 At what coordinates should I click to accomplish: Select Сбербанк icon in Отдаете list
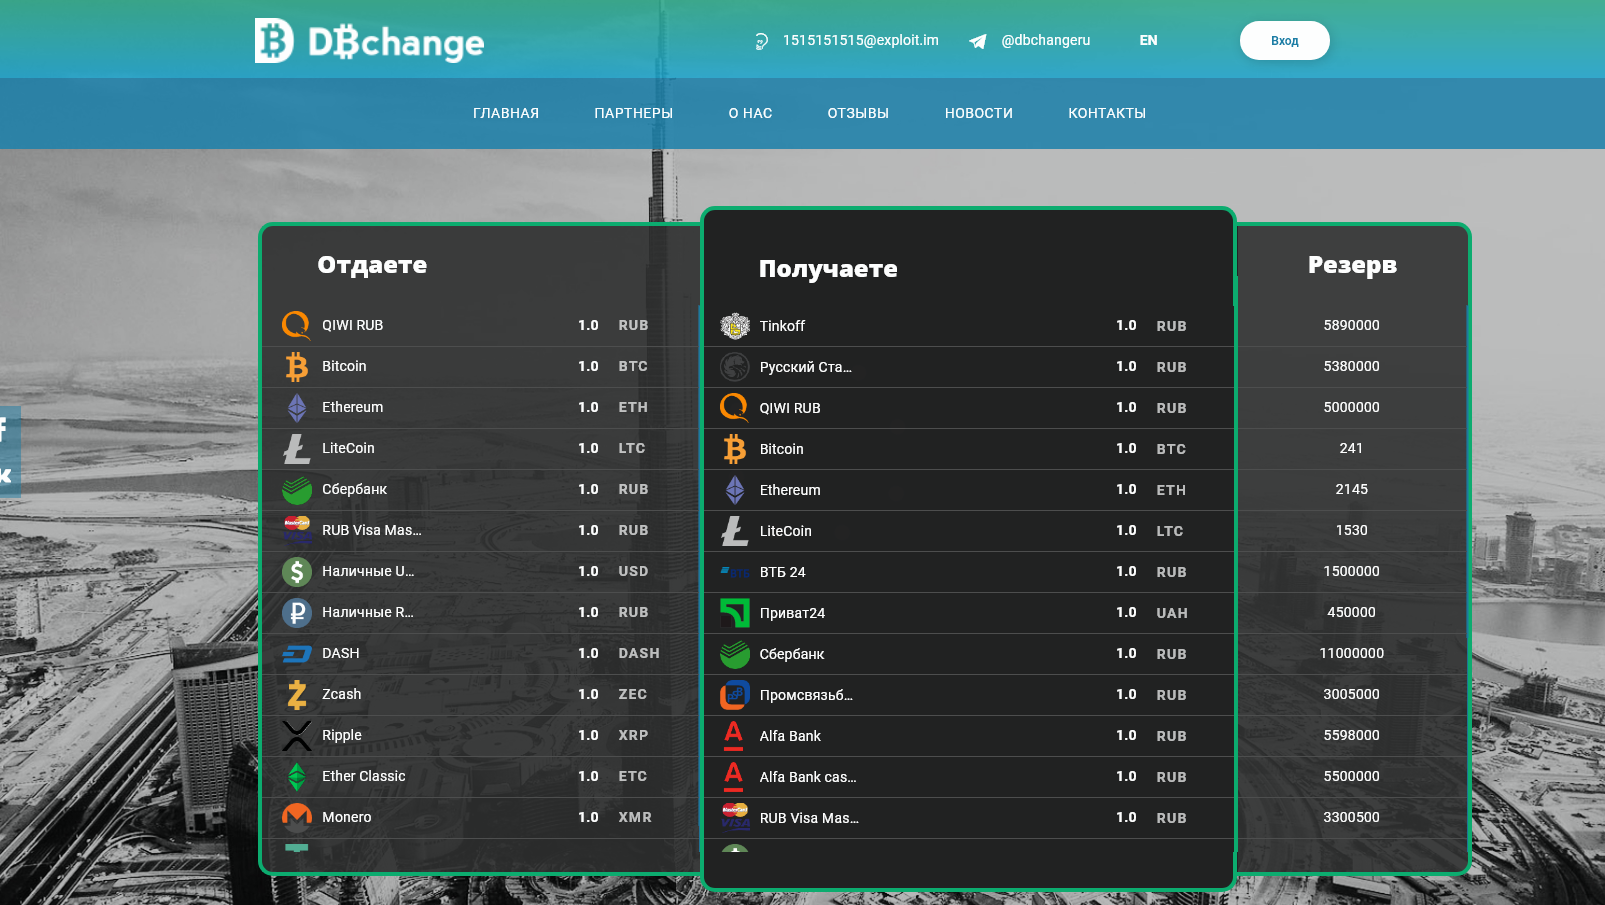click(x=297, y=489)
